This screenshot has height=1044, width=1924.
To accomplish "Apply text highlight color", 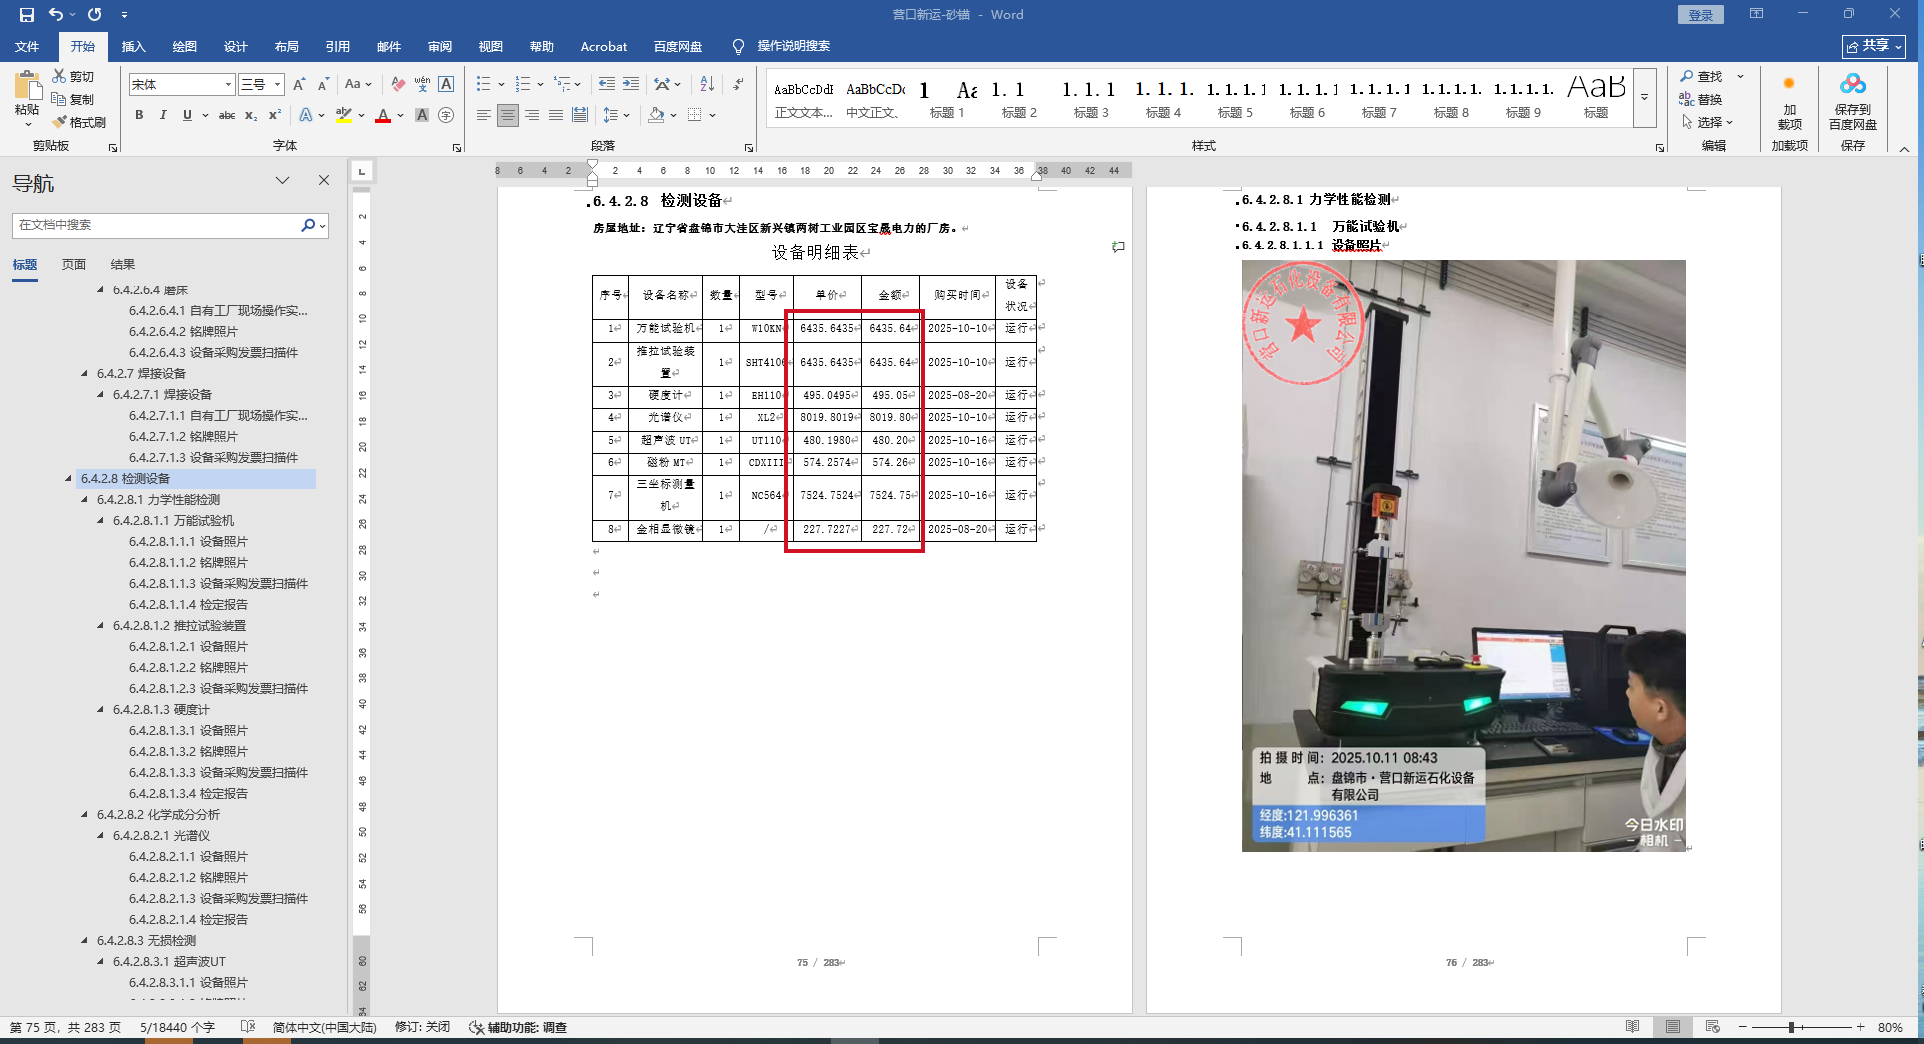I will 344,115.
